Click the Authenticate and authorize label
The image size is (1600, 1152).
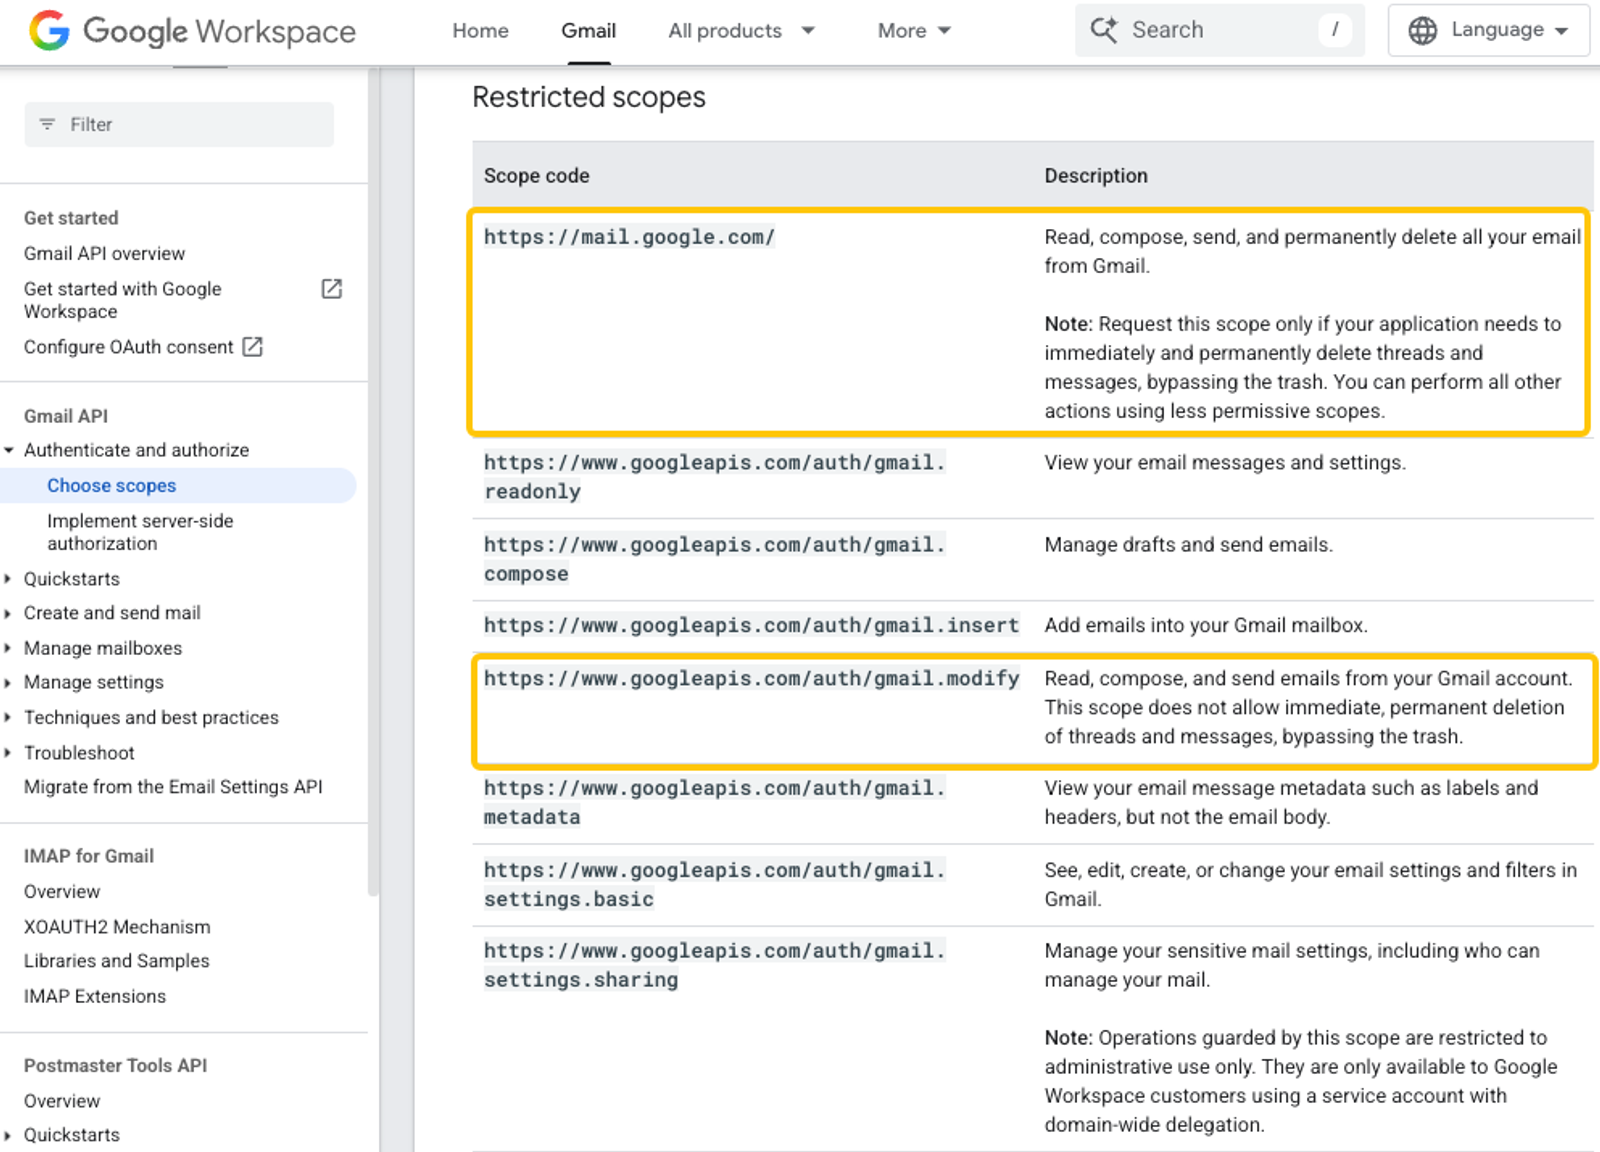(x=136, y=450)
